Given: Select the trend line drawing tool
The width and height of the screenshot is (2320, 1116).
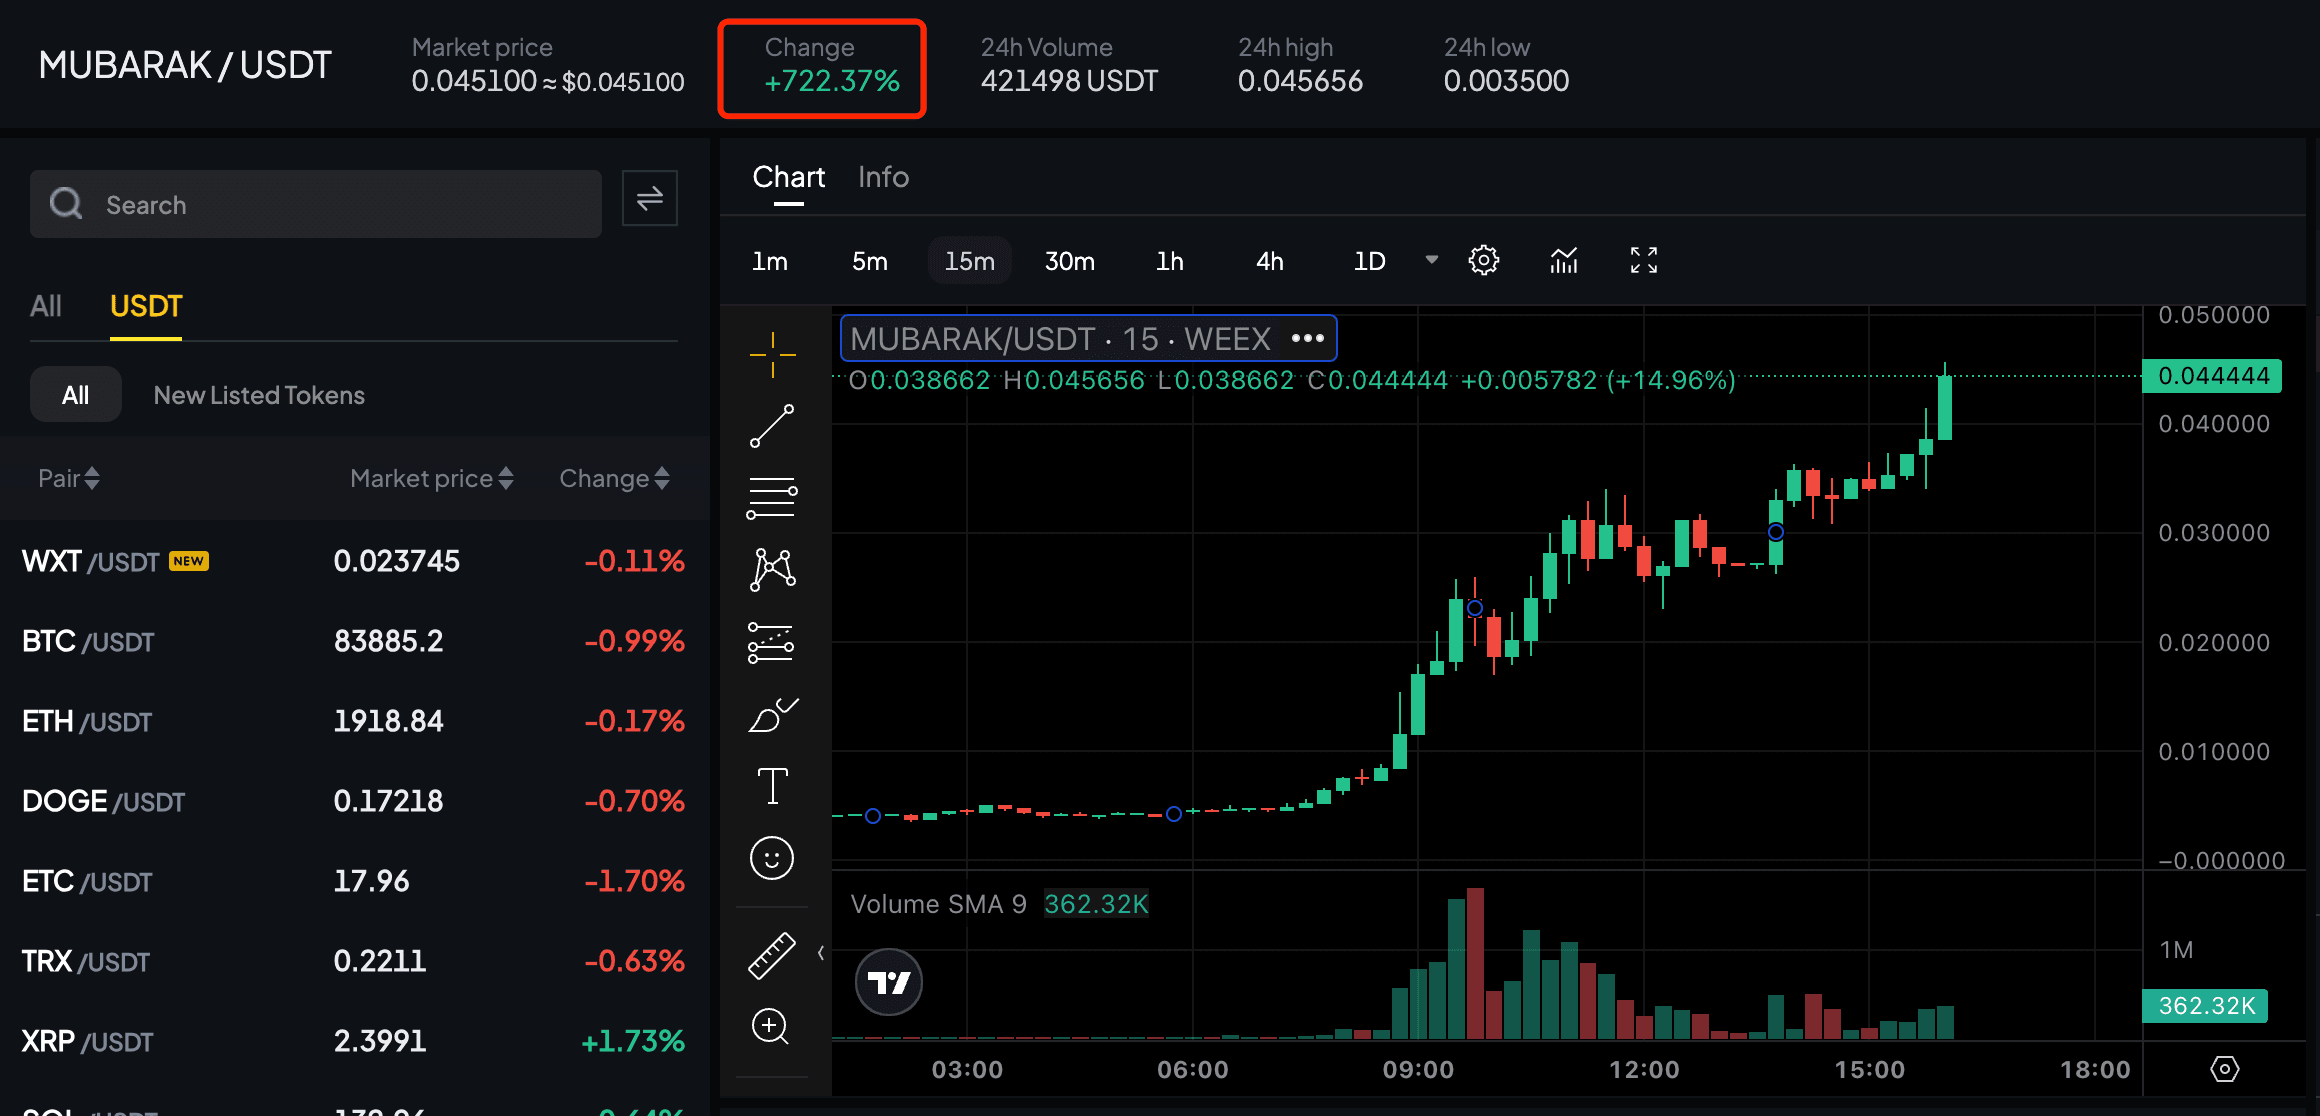Looking at the screenshot, I should (x=771, y=426).
